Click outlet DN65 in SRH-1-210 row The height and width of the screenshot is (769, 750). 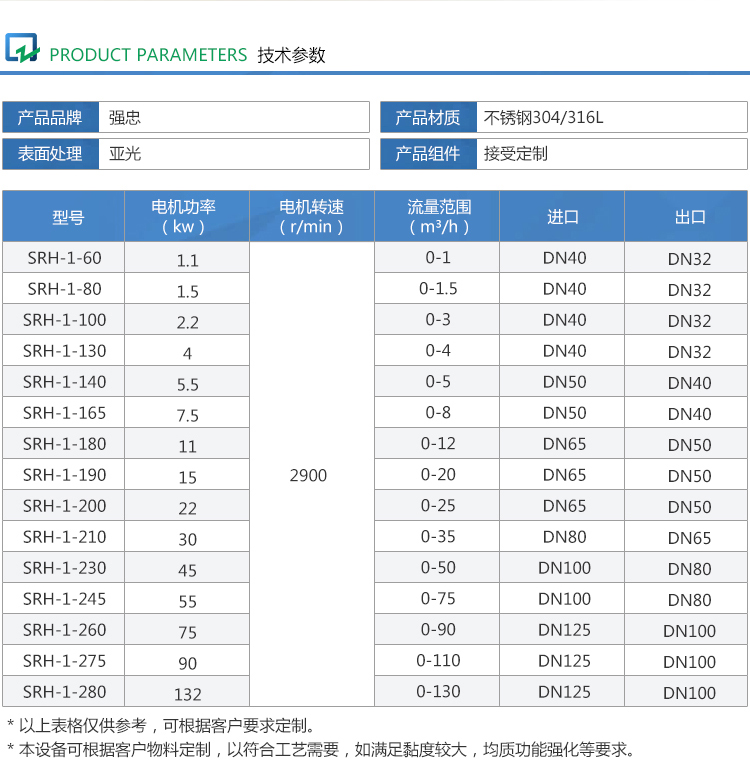click(x=689, y=538)
